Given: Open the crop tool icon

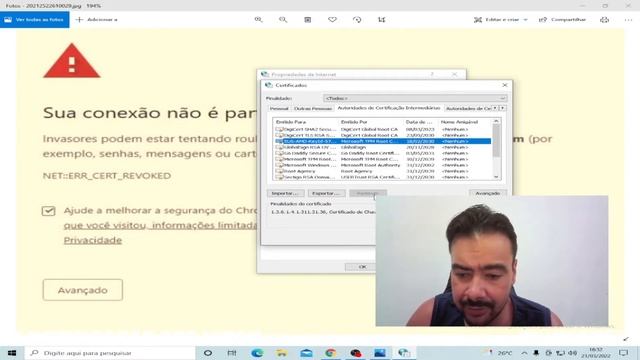Looking at the screenshot, I should [x=382, y=20].
